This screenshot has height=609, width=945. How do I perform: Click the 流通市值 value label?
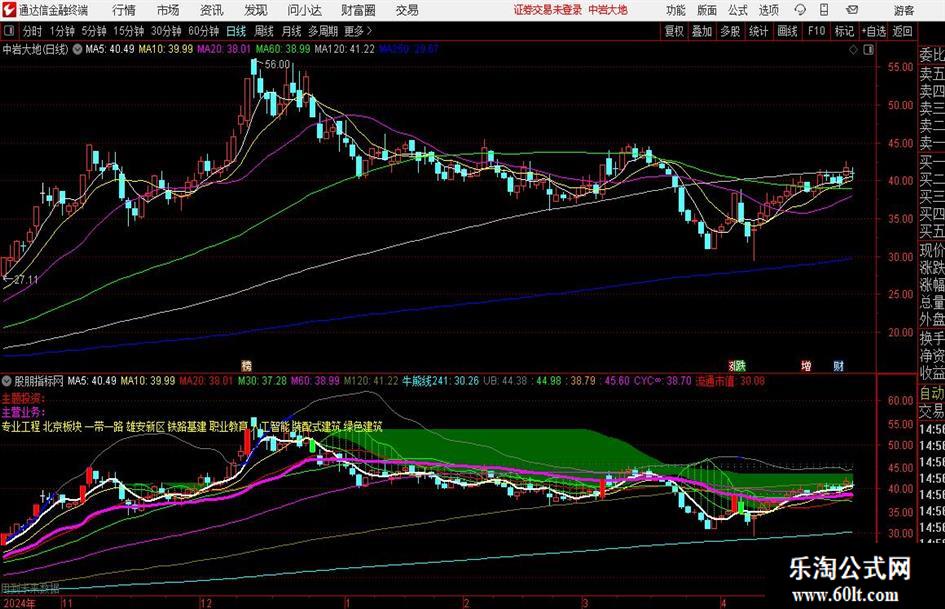[730, 381]
